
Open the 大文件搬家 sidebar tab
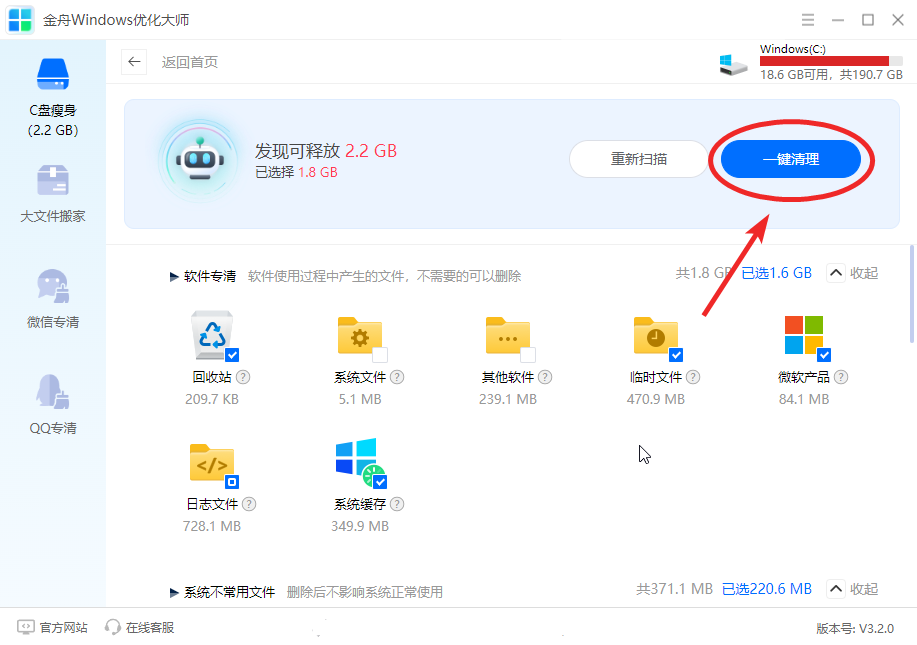pyautogui.click(x=53, y=195)
